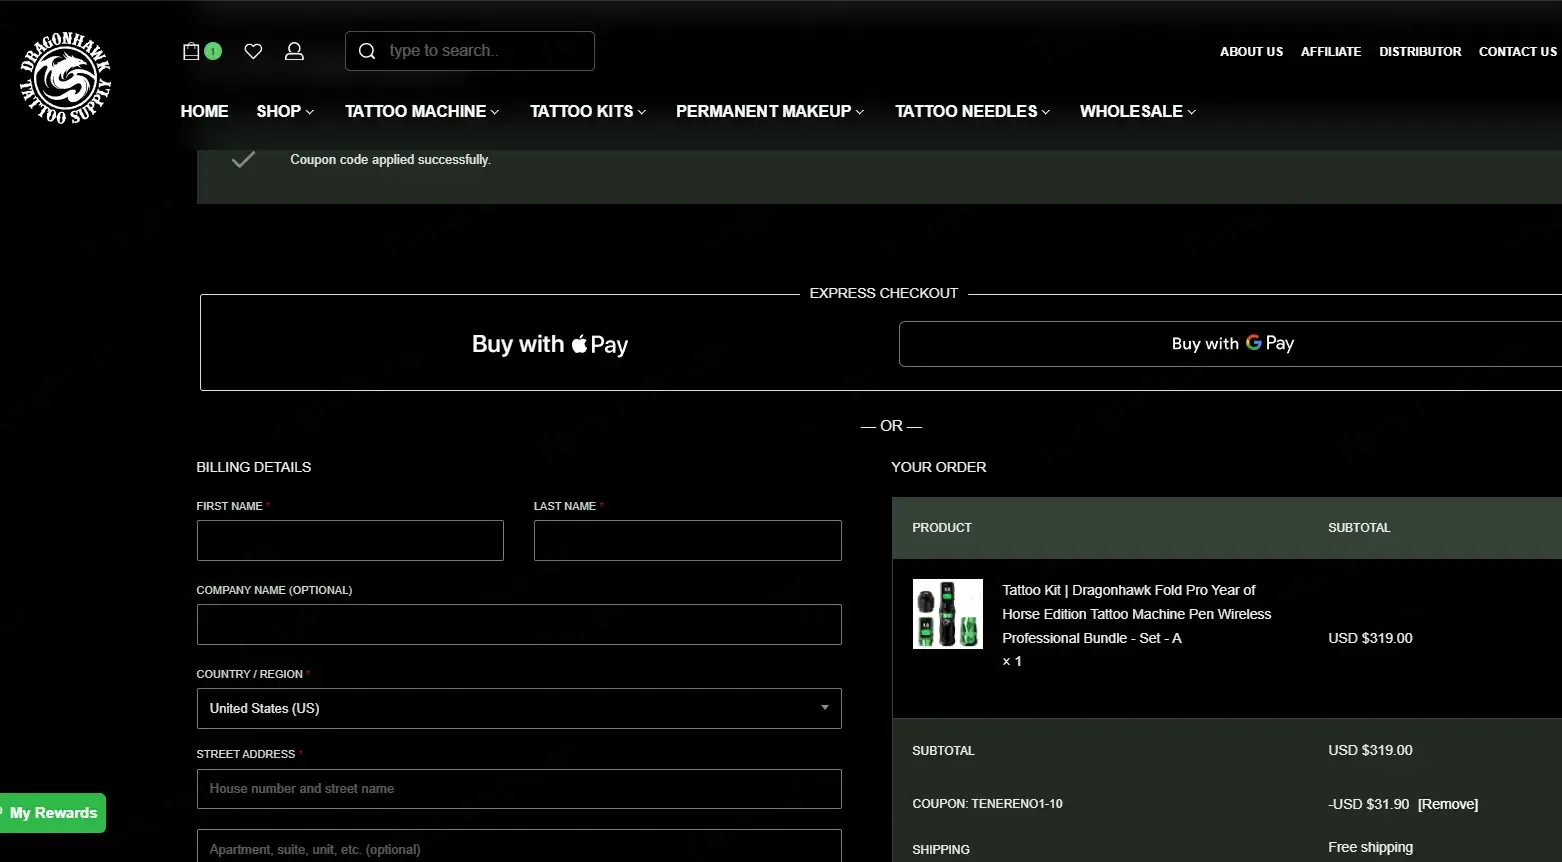The width and height of the screenshot is (1562, 862).
Task: Open the Contact Us link
Action: 1518,51
